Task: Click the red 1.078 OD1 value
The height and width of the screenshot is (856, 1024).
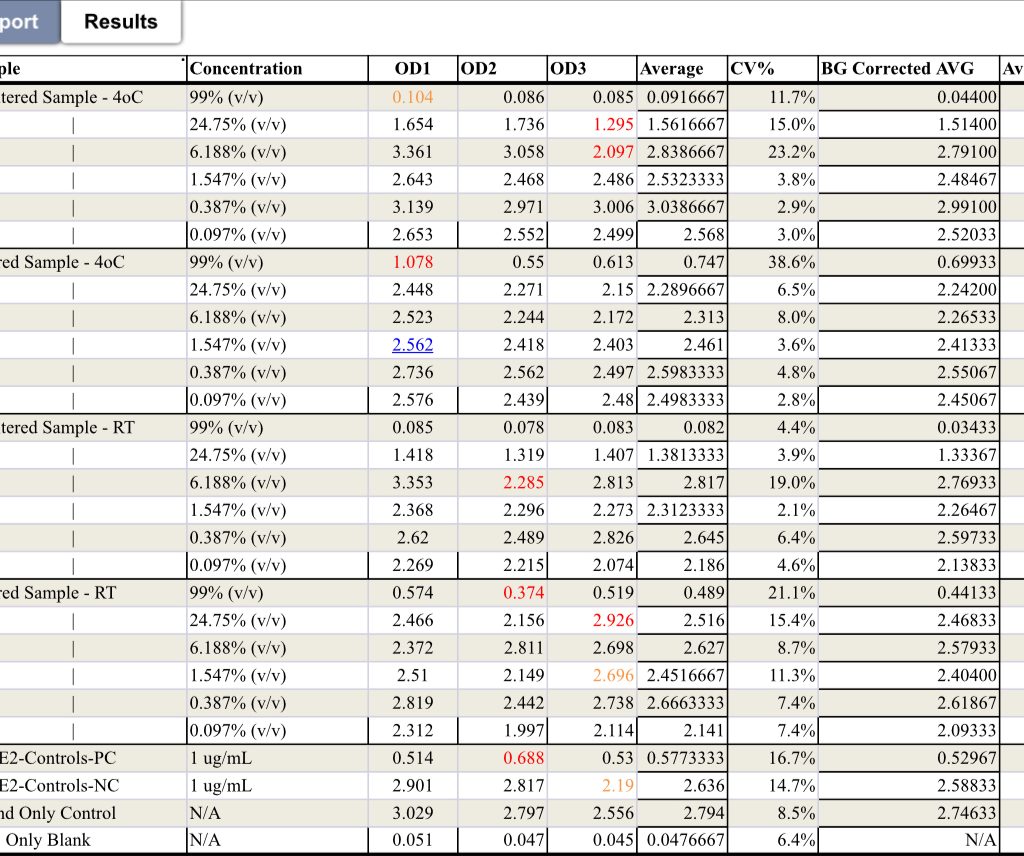Action: pyautogui.click(x=412, y=262)
